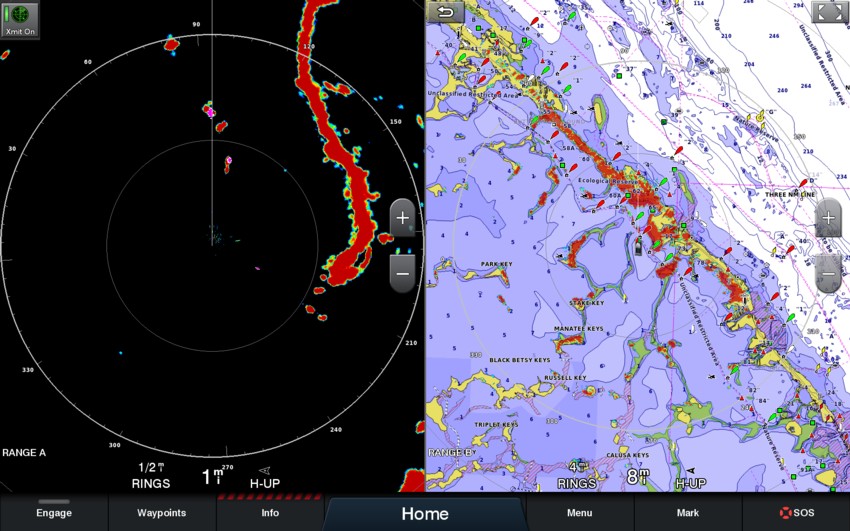Screen dimensions: 850x531
Task: Select the vessel icon on the chart
Action: 638,247
